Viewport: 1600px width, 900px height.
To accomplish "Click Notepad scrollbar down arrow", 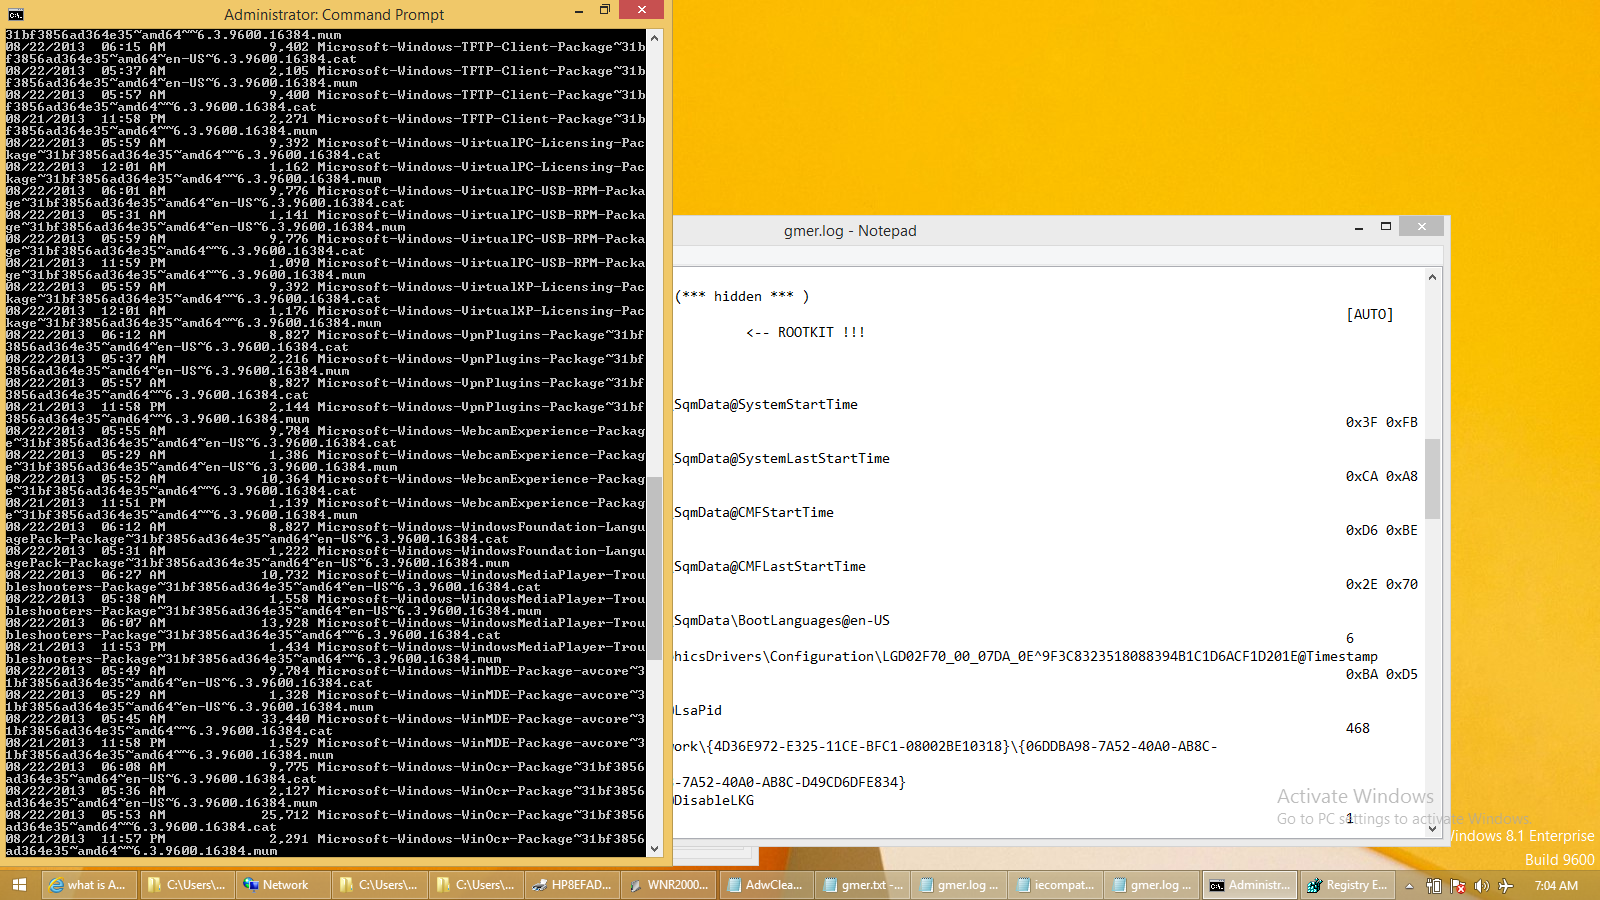I will (1432, 827).
